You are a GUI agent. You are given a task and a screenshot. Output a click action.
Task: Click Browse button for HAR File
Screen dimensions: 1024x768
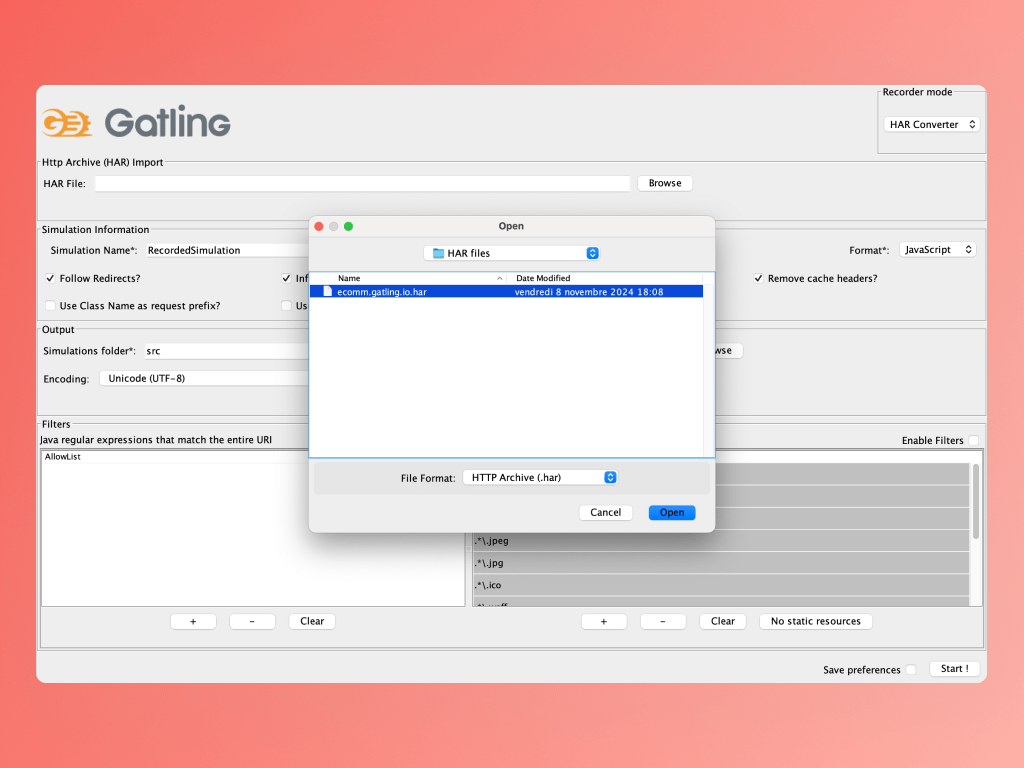[x=665, y=184]
